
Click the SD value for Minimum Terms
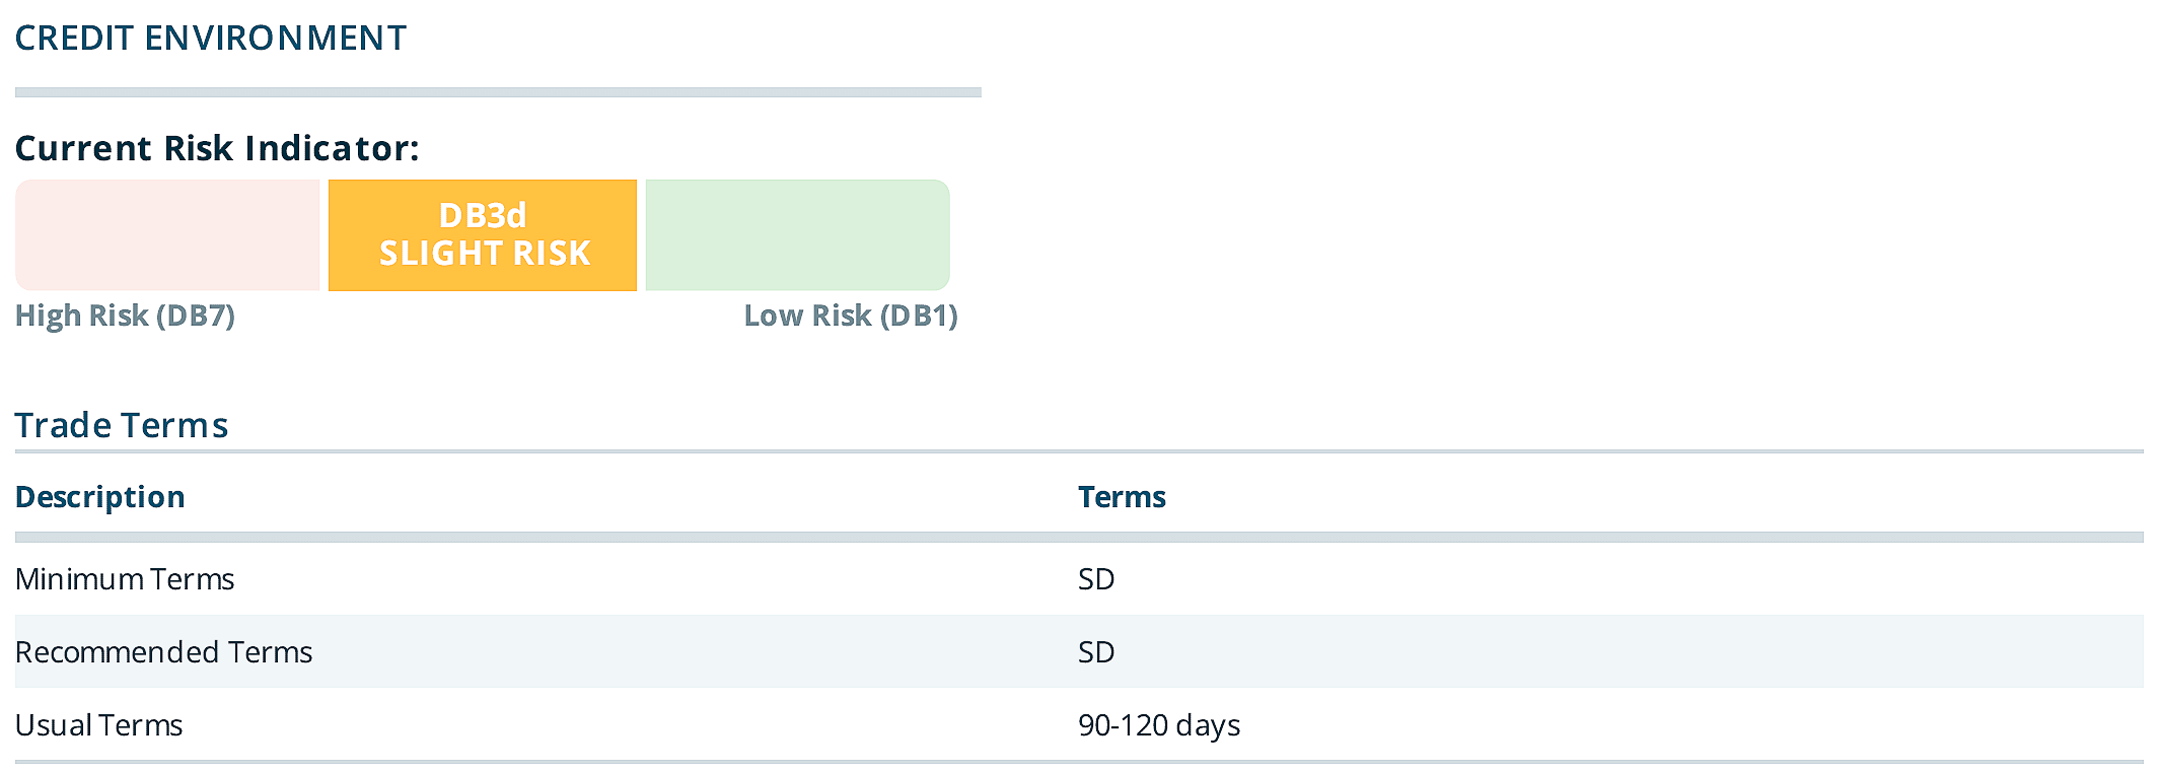[x=1096, y=579]
